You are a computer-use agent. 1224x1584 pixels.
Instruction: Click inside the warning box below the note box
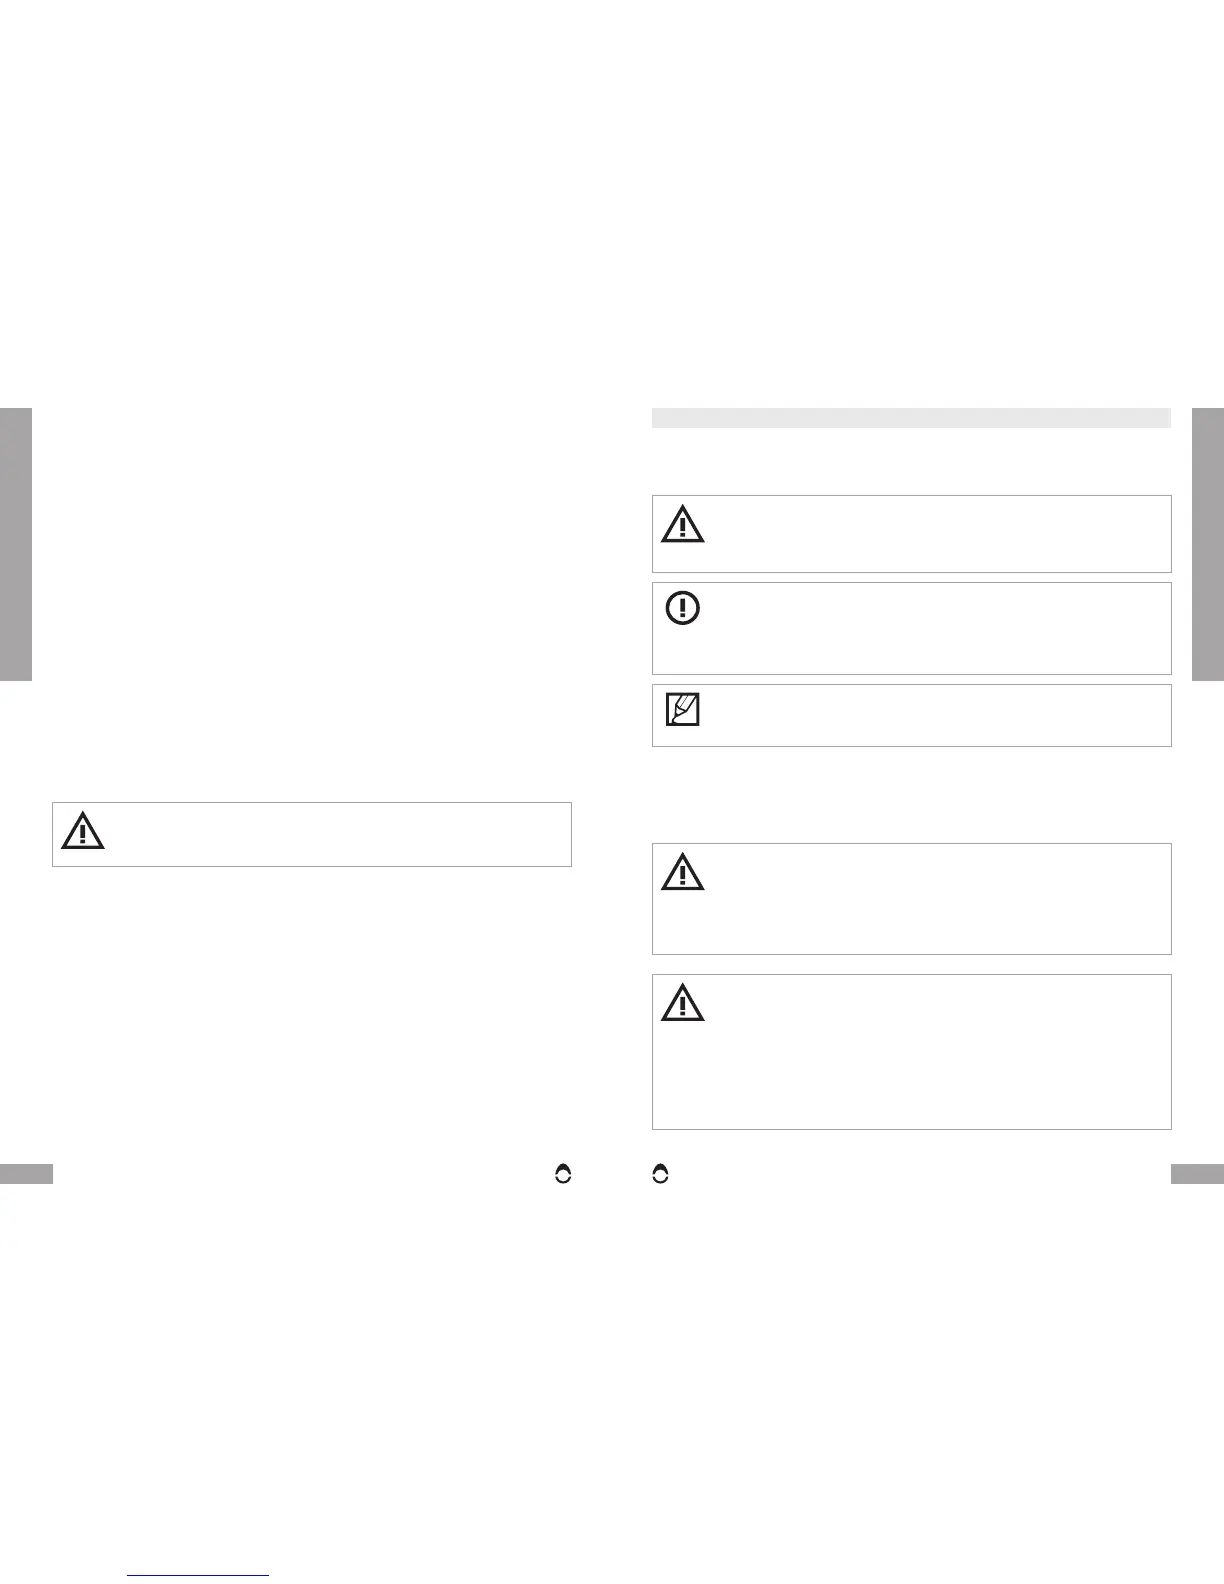click(x=930, y=898)
